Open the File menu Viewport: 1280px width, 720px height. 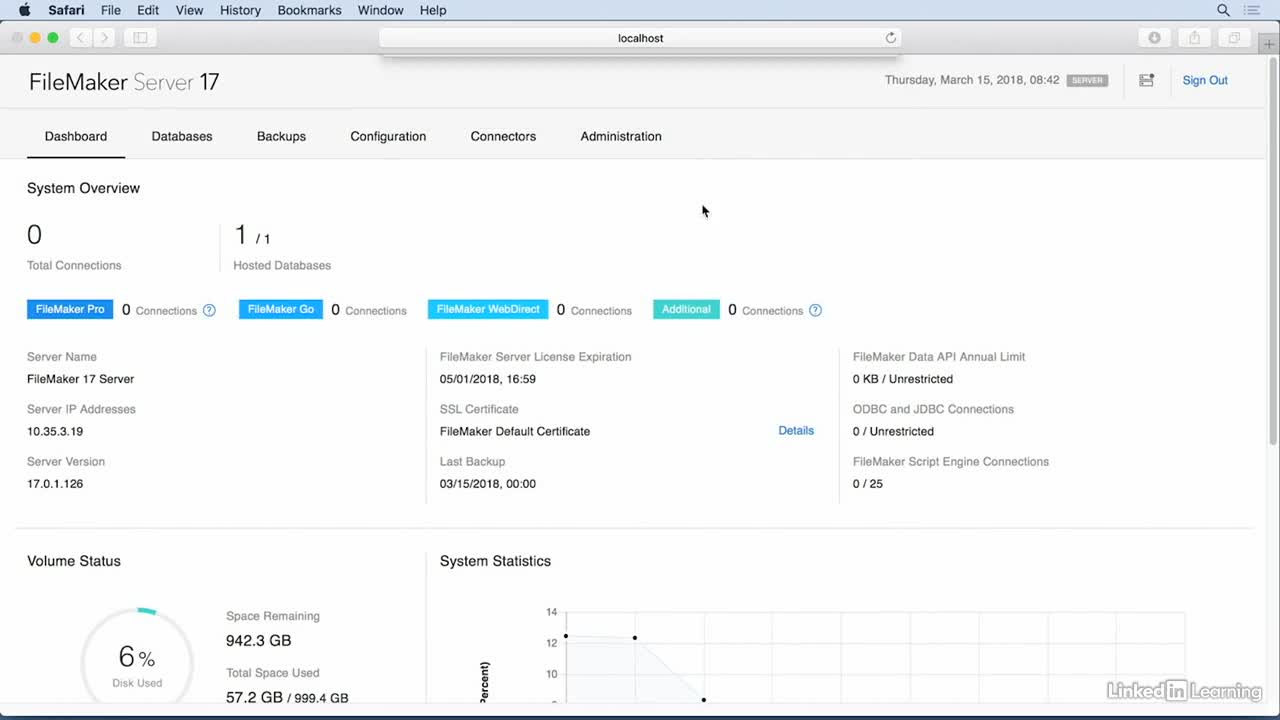[111, 10]
